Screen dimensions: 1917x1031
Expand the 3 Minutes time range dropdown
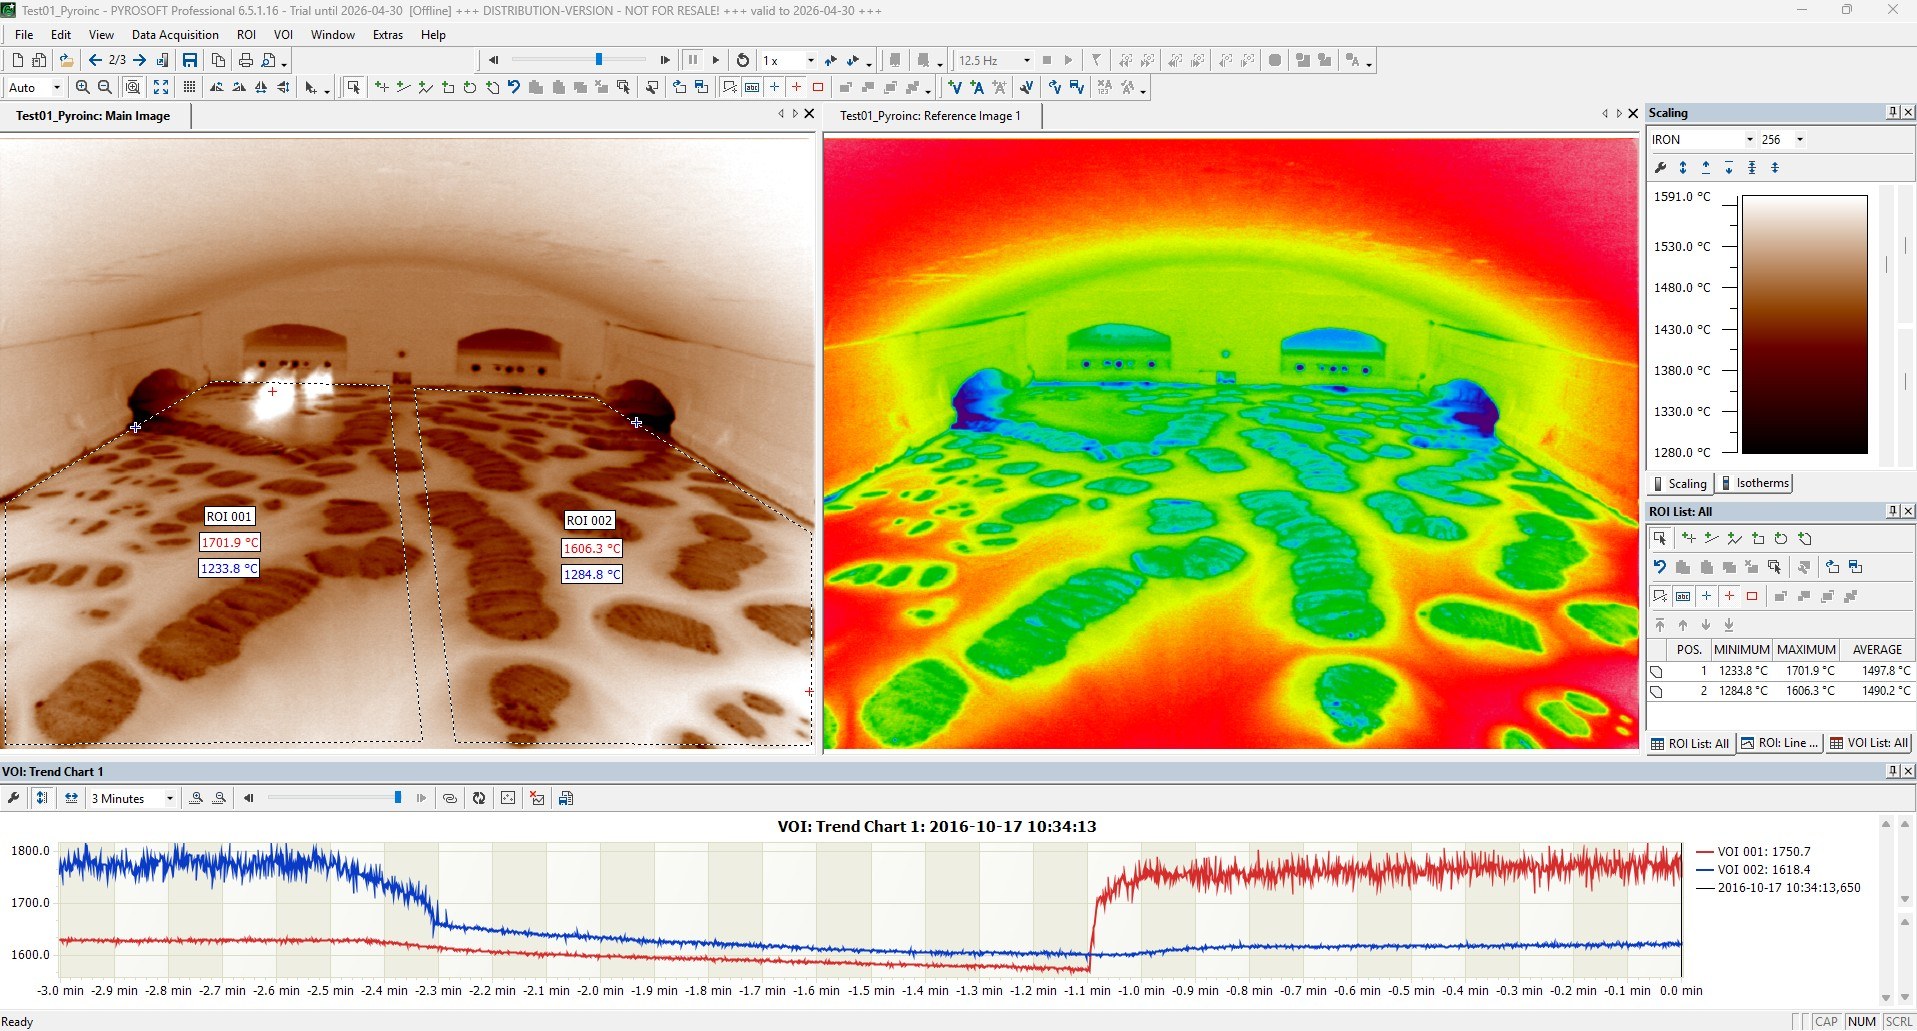pyautogui.click(x=169, y=798)
